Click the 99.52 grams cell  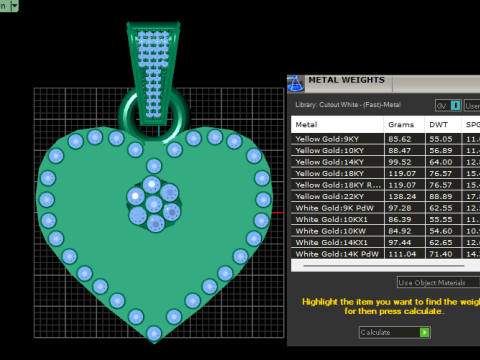404,162
